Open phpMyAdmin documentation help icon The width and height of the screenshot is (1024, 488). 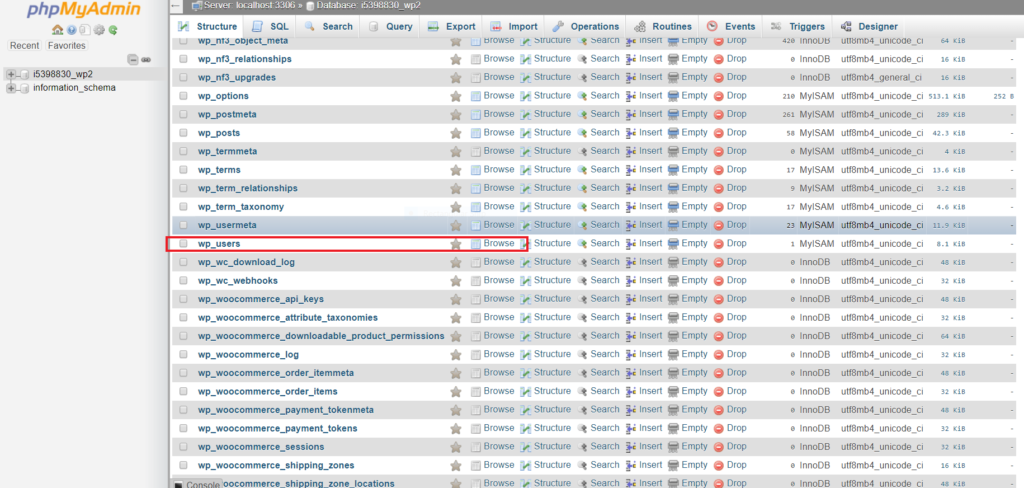pyautogui.click(x=71, y=29)
